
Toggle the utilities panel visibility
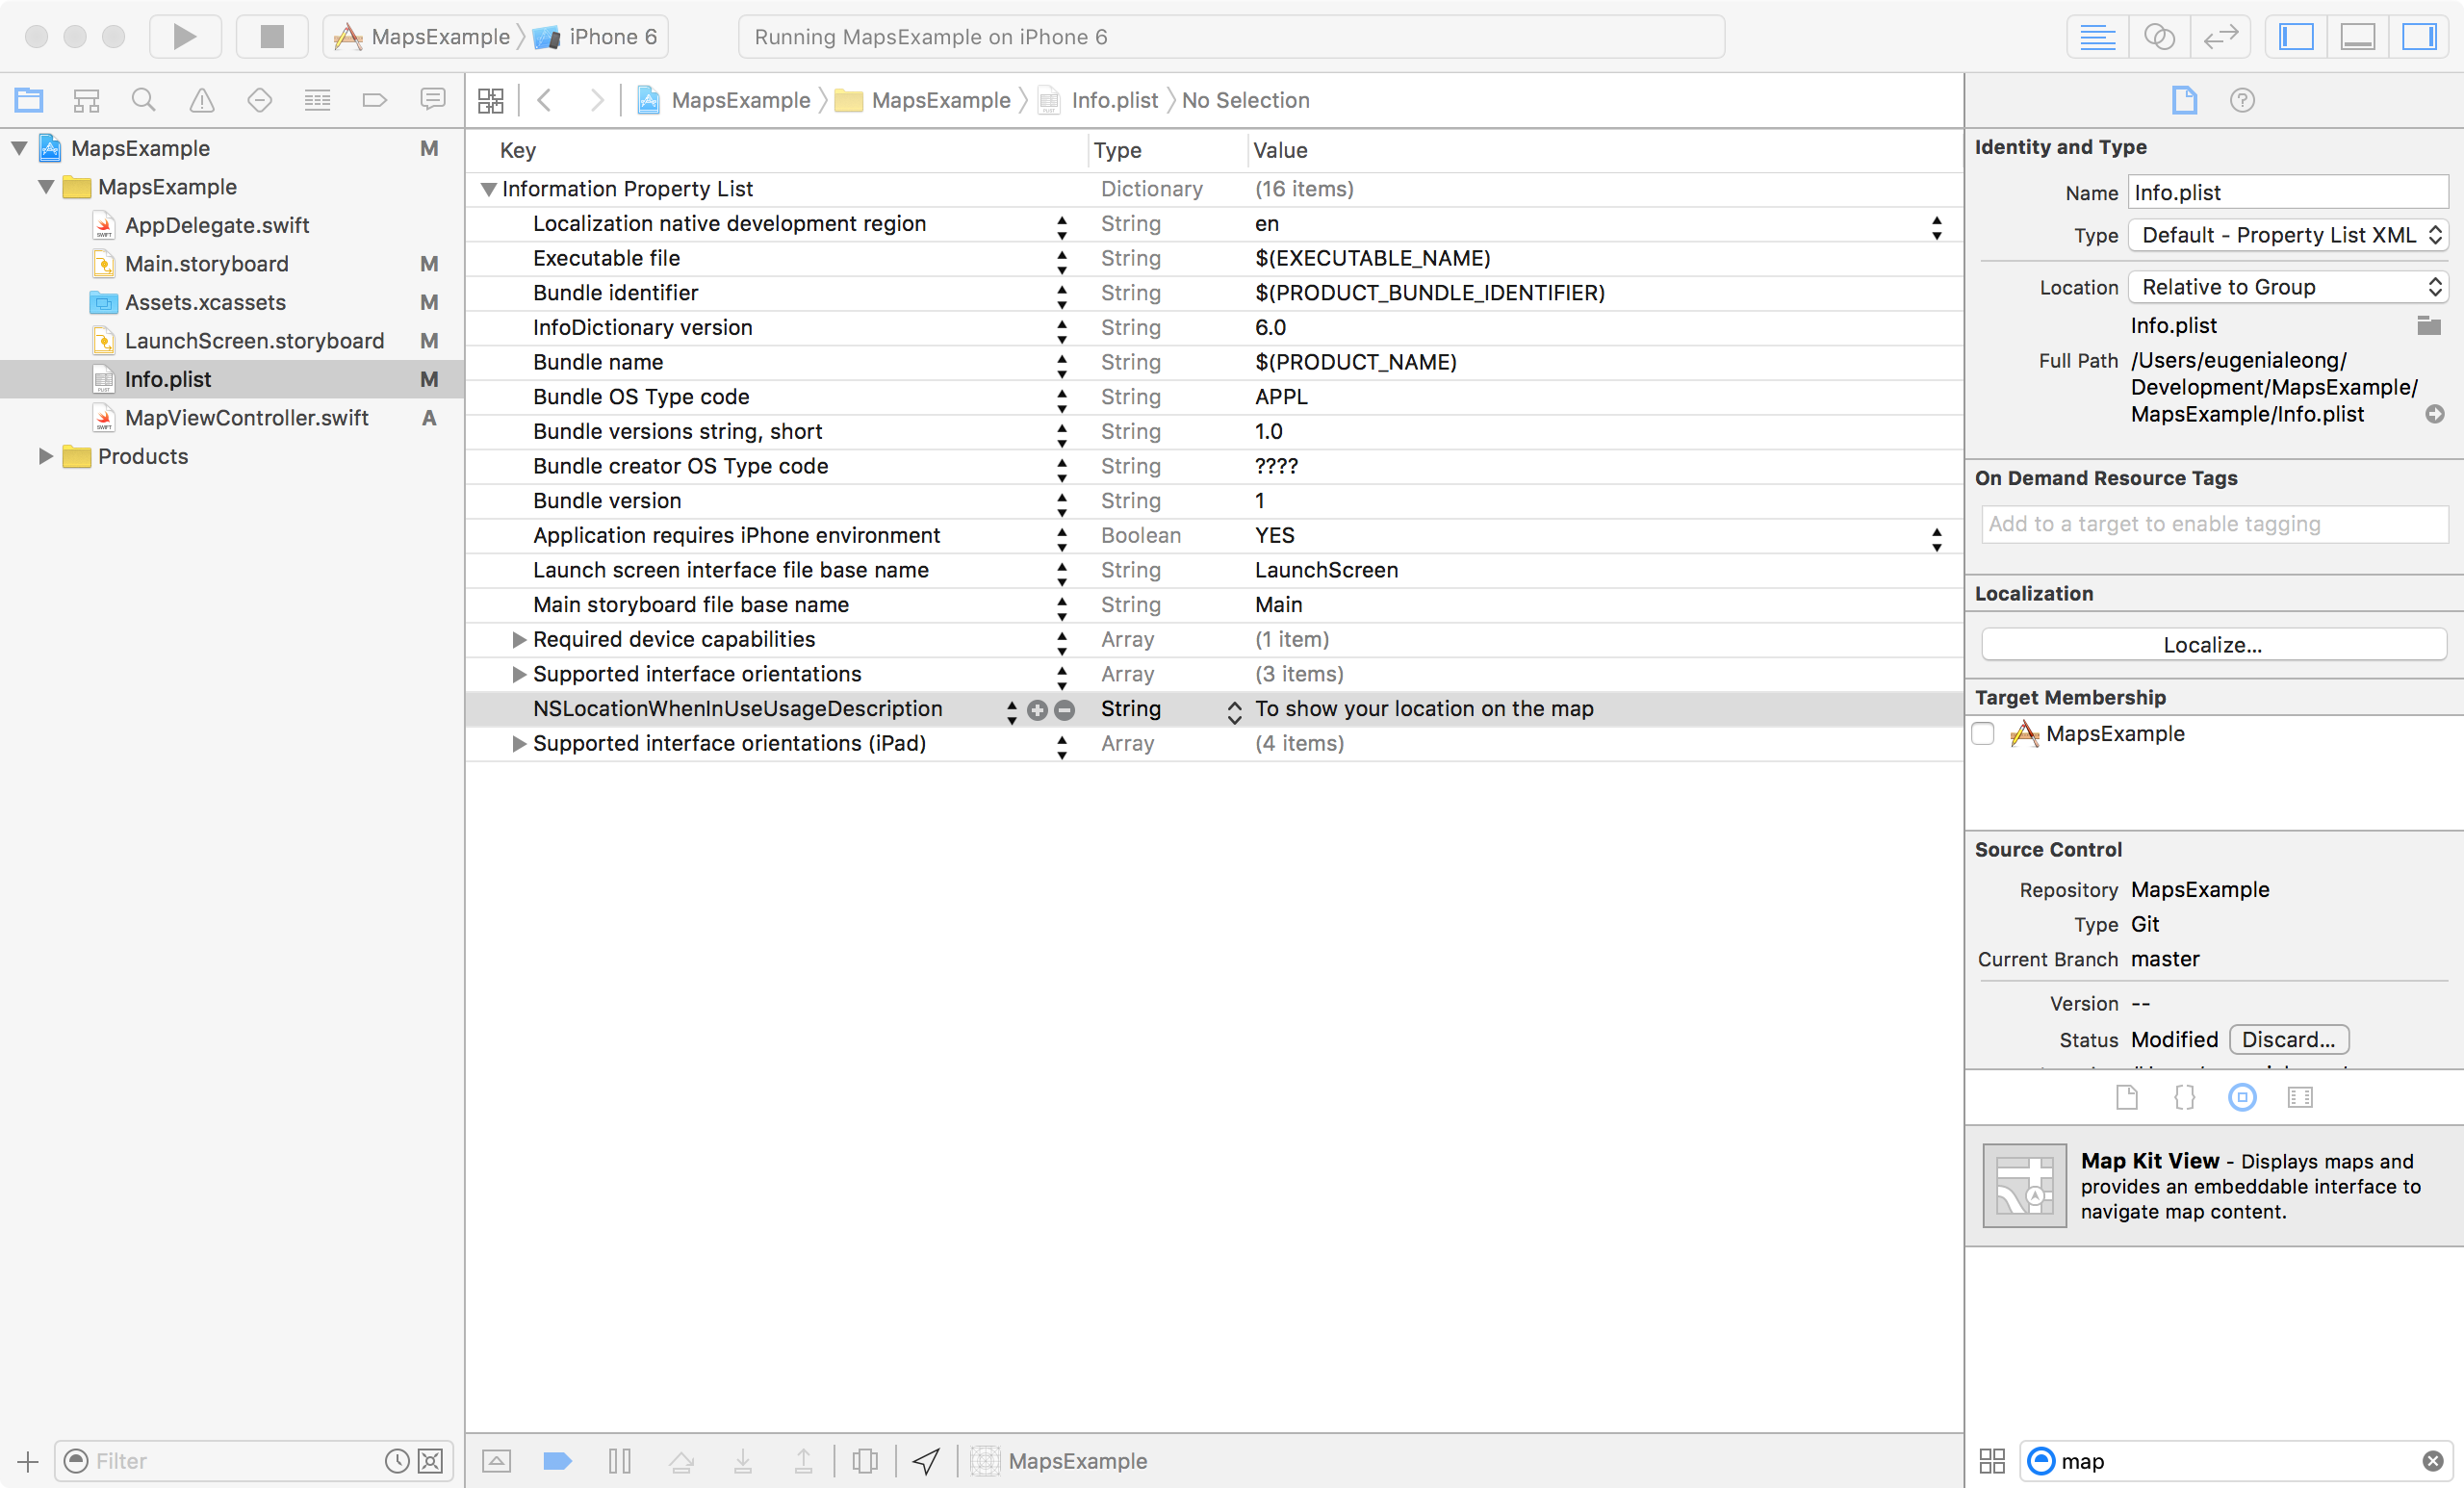(2419, 37)
